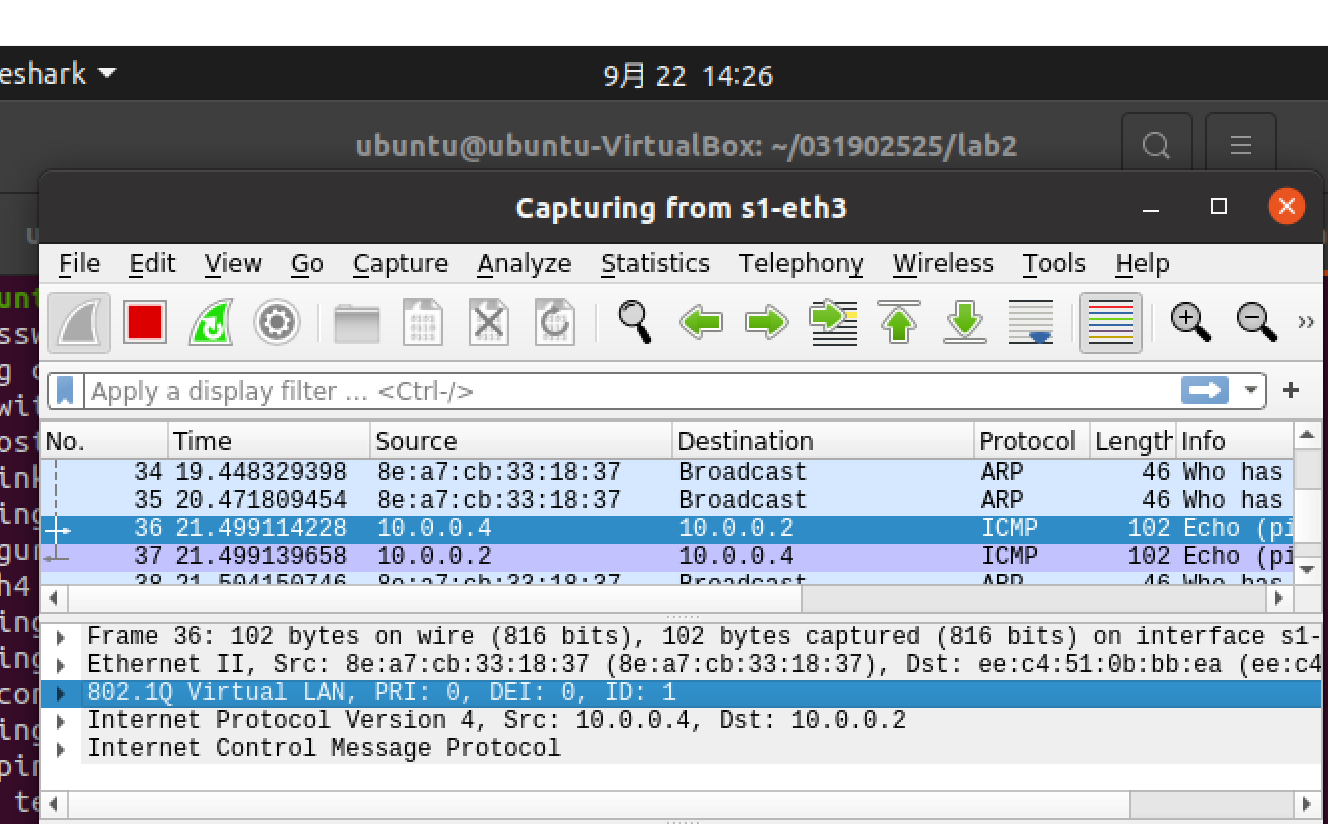Zoom in on packet text

pyautogui.click(x=1190, y=322)
